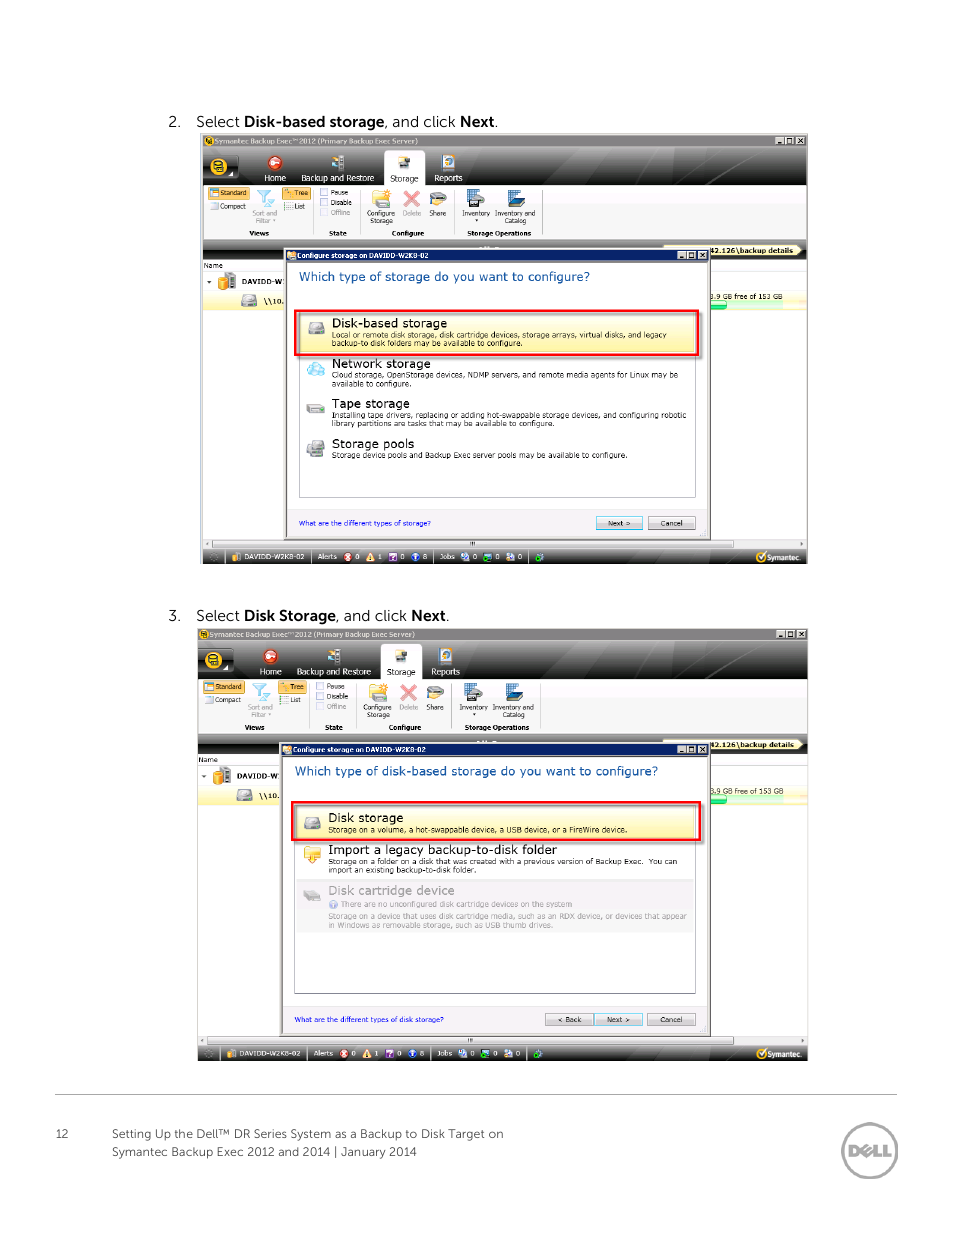The height and width of the screenshot is (1235, 954).
Task: Choose Storage pools option
Action: coord(497,449)
